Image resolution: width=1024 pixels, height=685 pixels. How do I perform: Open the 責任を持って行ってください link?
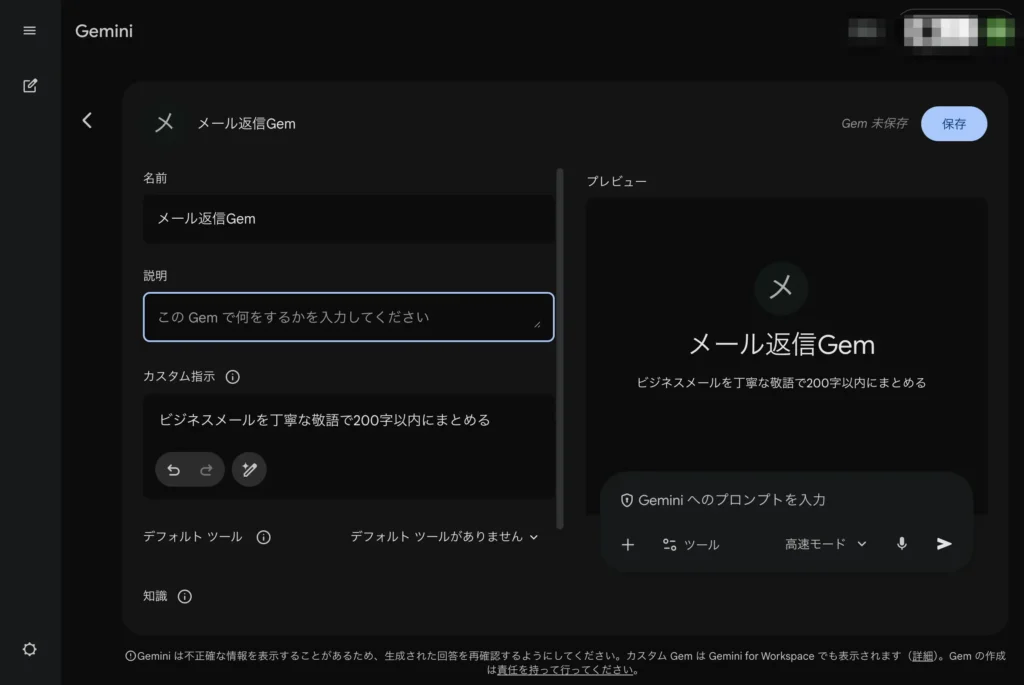point(565,670)
